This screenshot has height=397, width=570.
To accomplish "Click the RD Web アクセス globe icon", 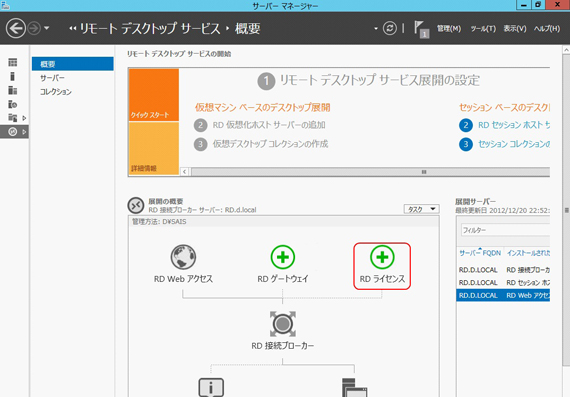I will [x=183, y=257].
